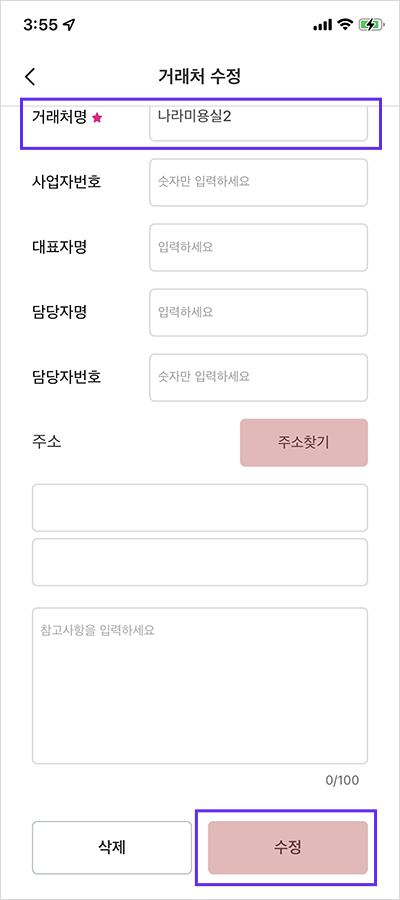400x900 pixels.
Task: Select the 대표자명 input field
Action: click(x=258, y=247)
